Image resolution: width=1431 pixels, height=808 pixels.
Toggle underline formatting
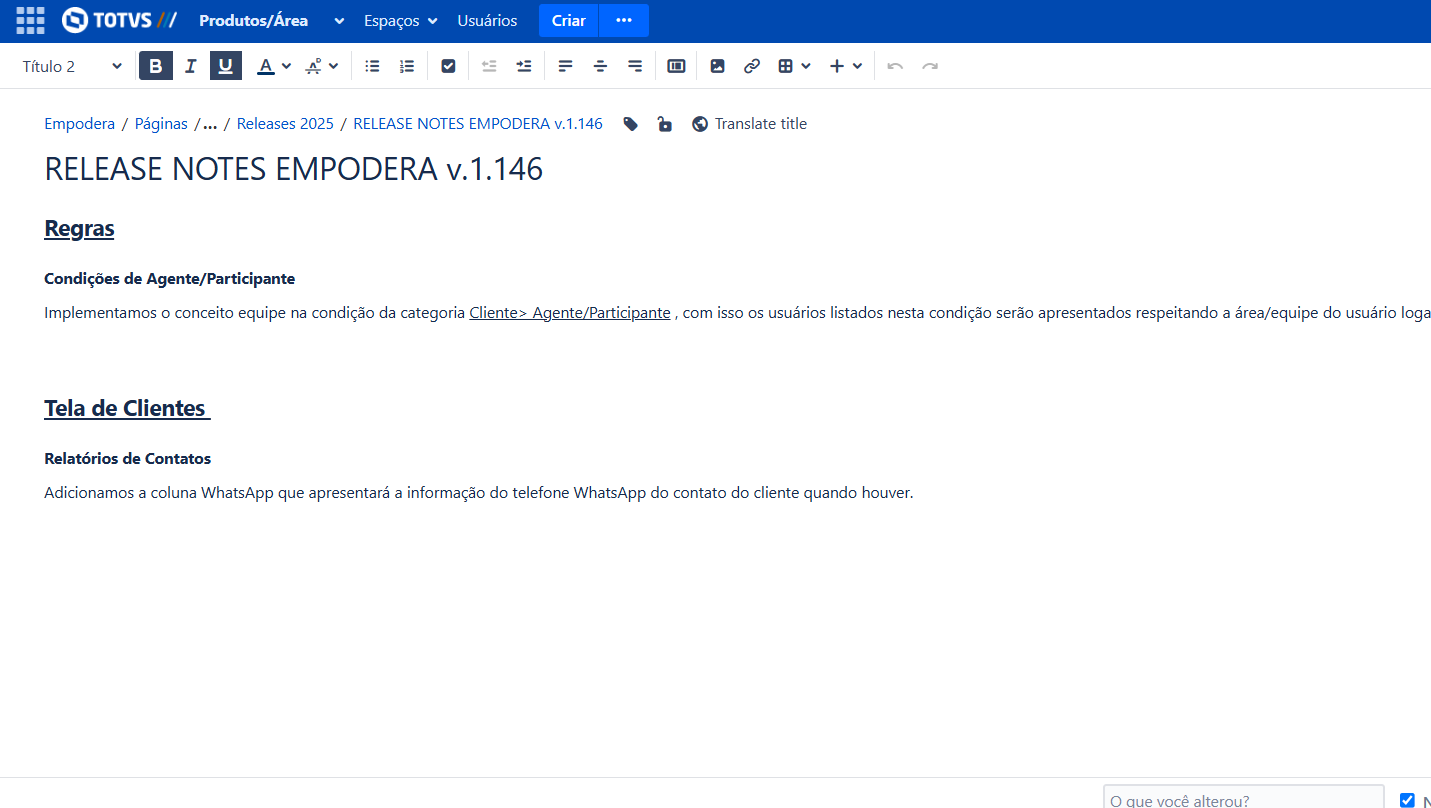pos(226,66)
